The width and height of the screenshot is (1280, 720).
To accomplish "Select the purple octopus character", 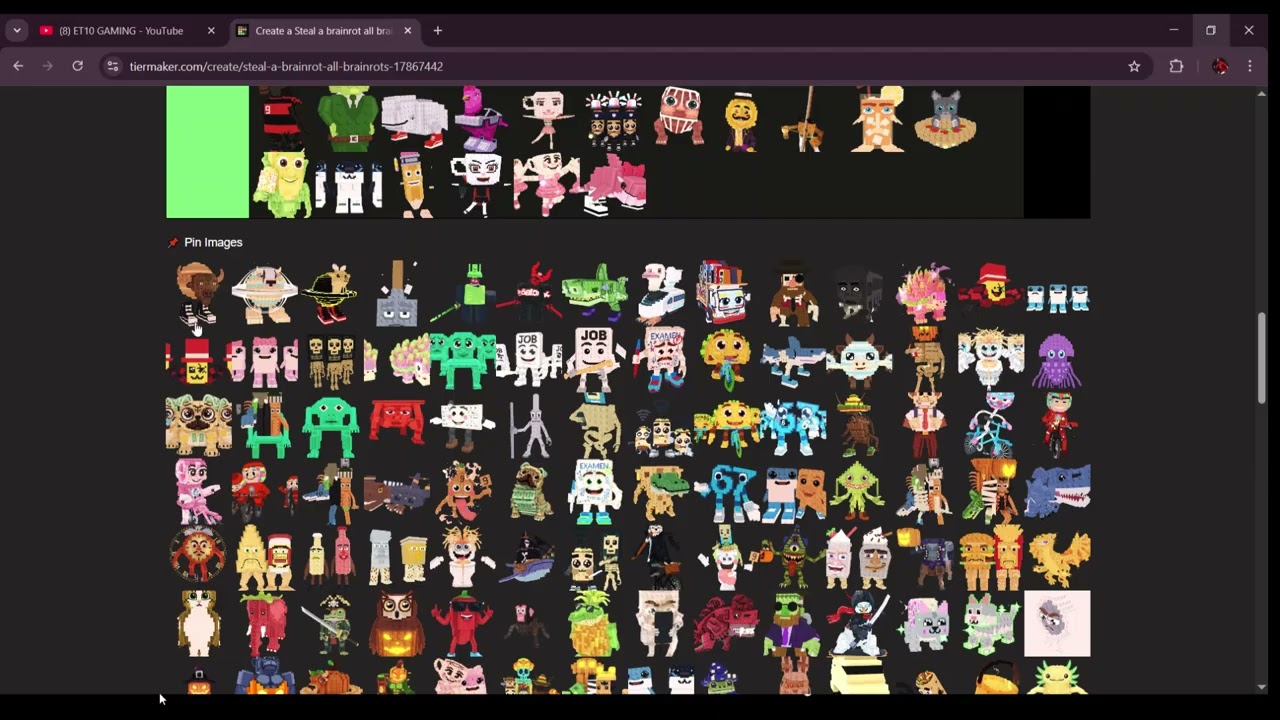I will point(1056,360).
